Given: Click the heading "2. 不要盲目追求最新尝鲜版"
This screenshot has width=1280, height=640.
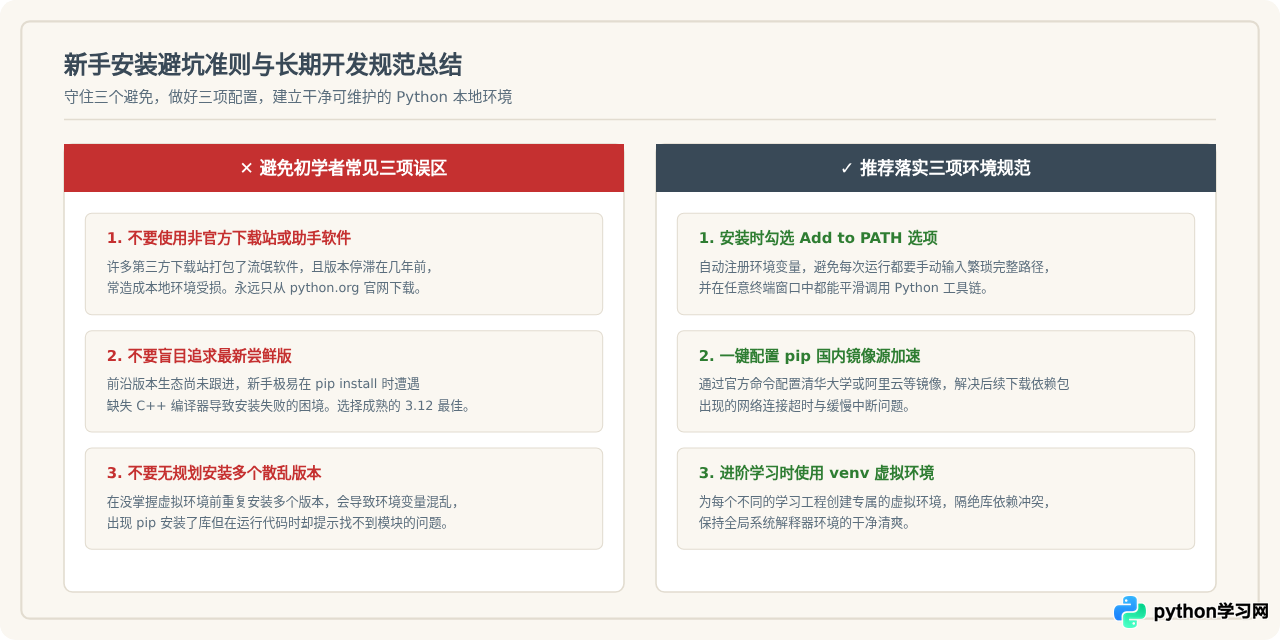Looking at the screenshot, I should point(199,356).
